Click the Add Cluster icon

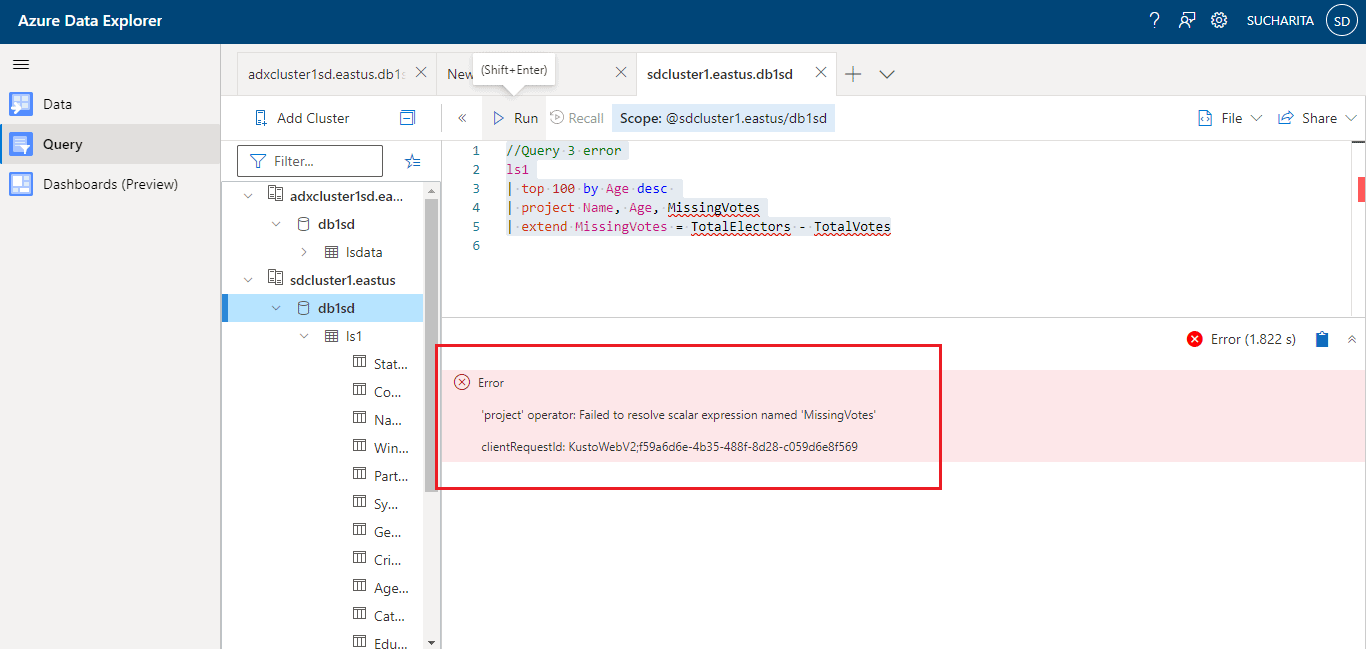[x=261, y=117]
